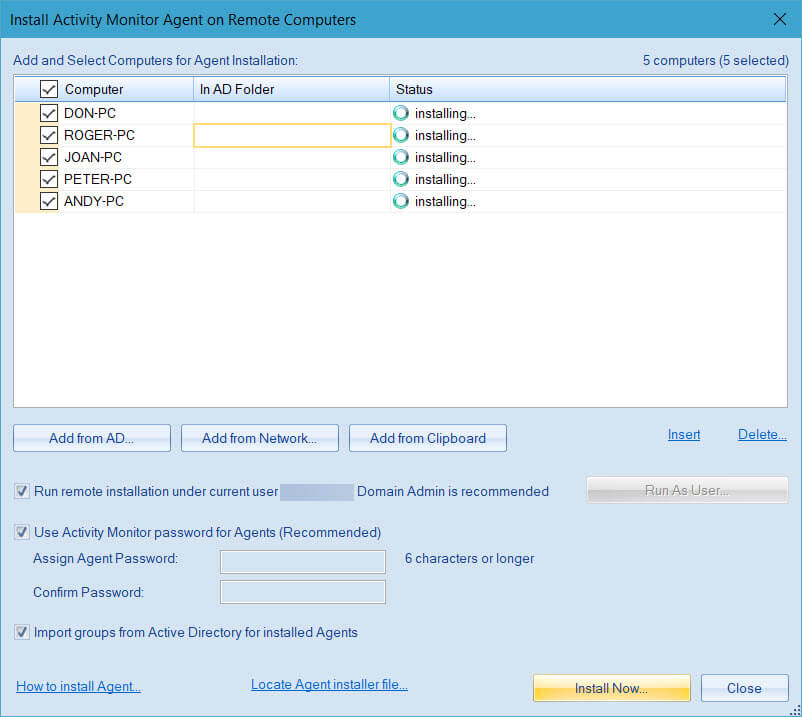Click the installing spinner icon for ROGER-PC
Viewport: 802px width, 717px height.
tap(400, 135)
